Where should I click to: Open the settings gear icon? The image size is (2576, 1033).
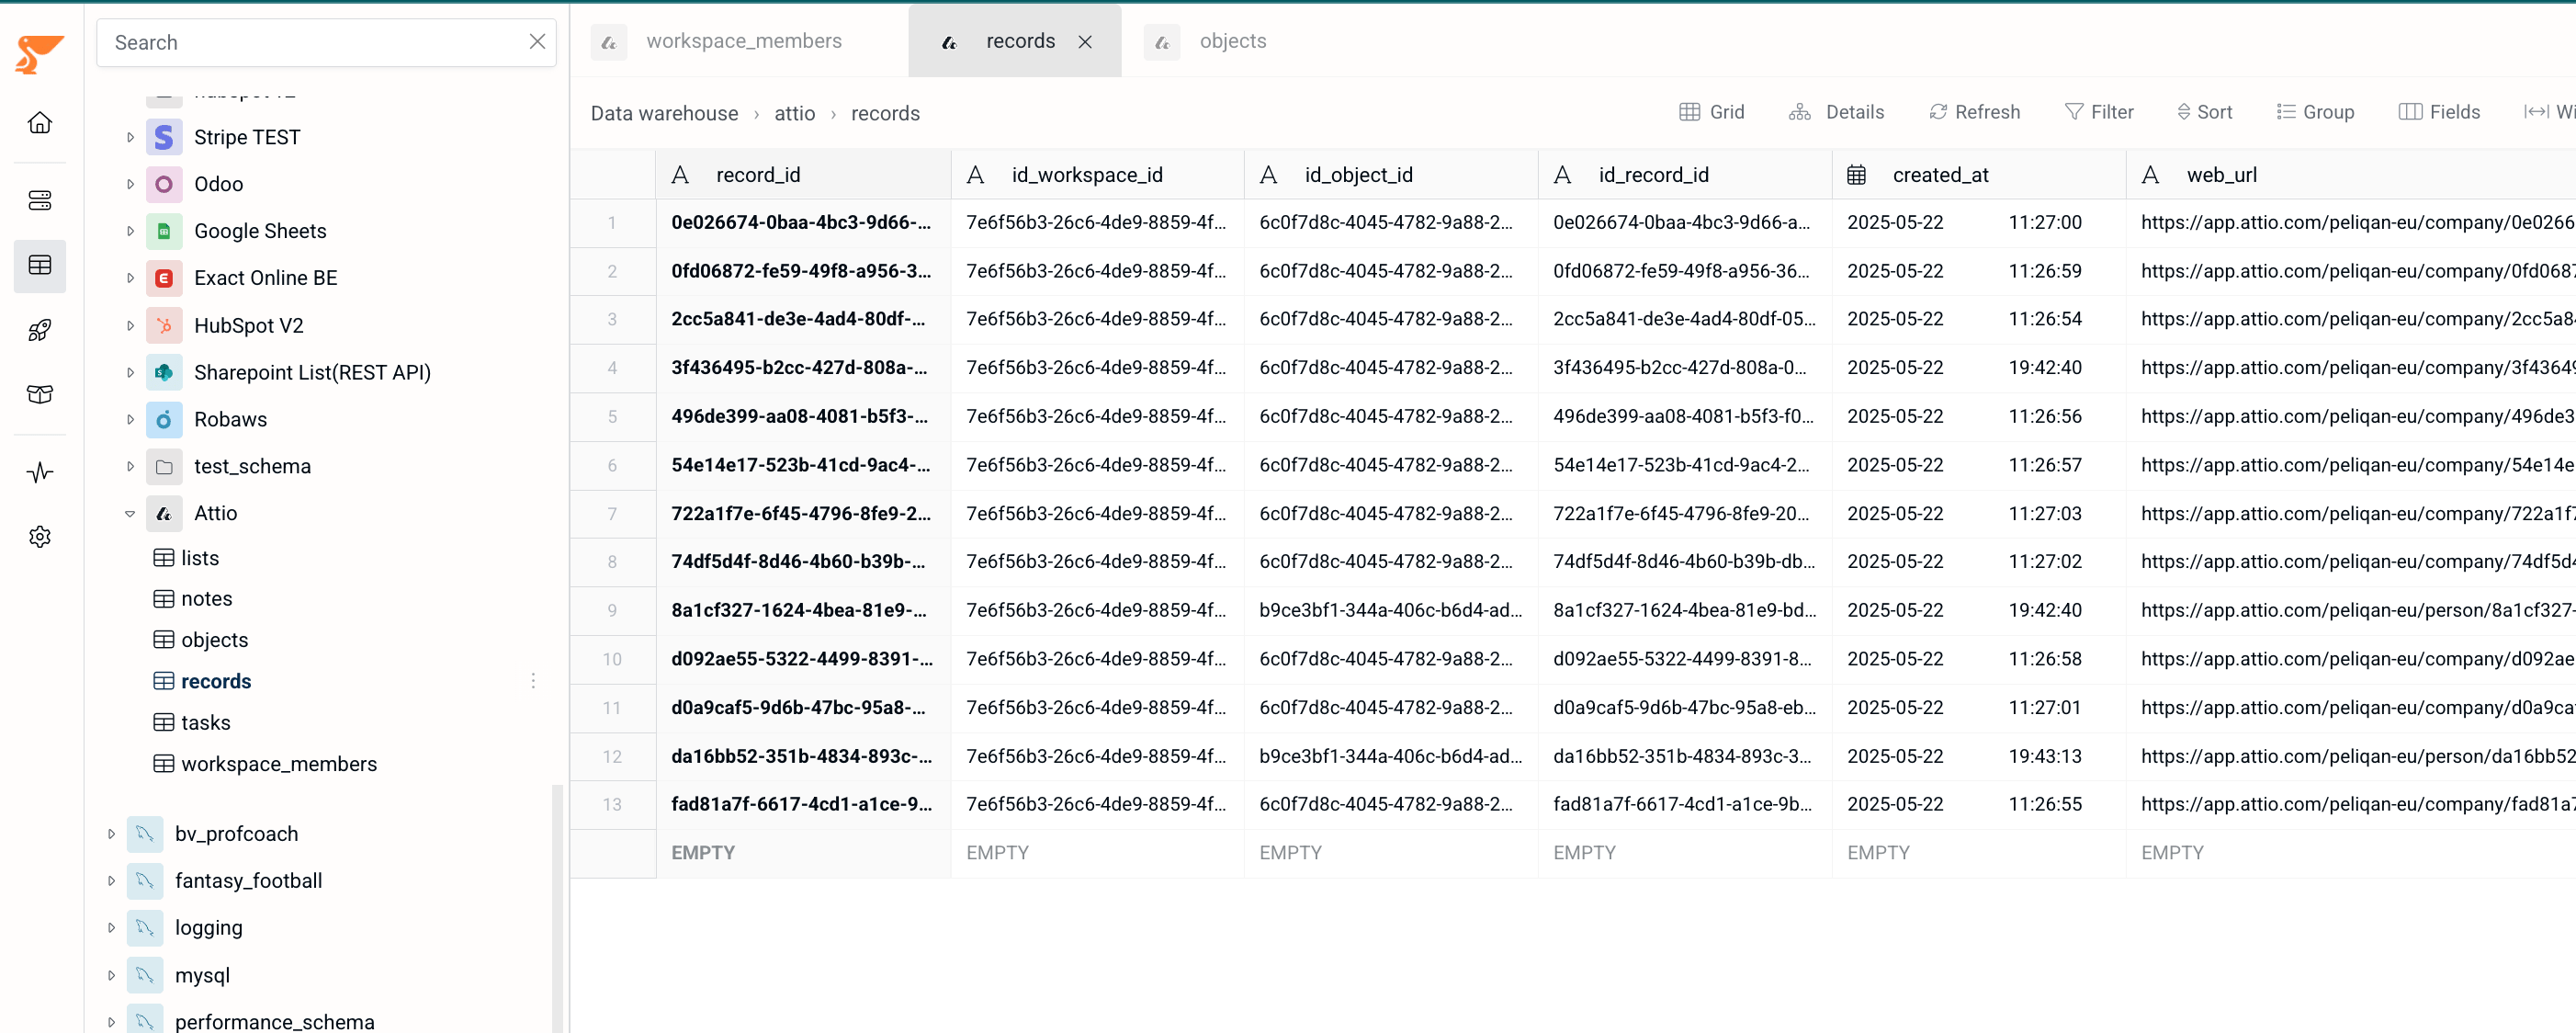[x=40, y=537]
